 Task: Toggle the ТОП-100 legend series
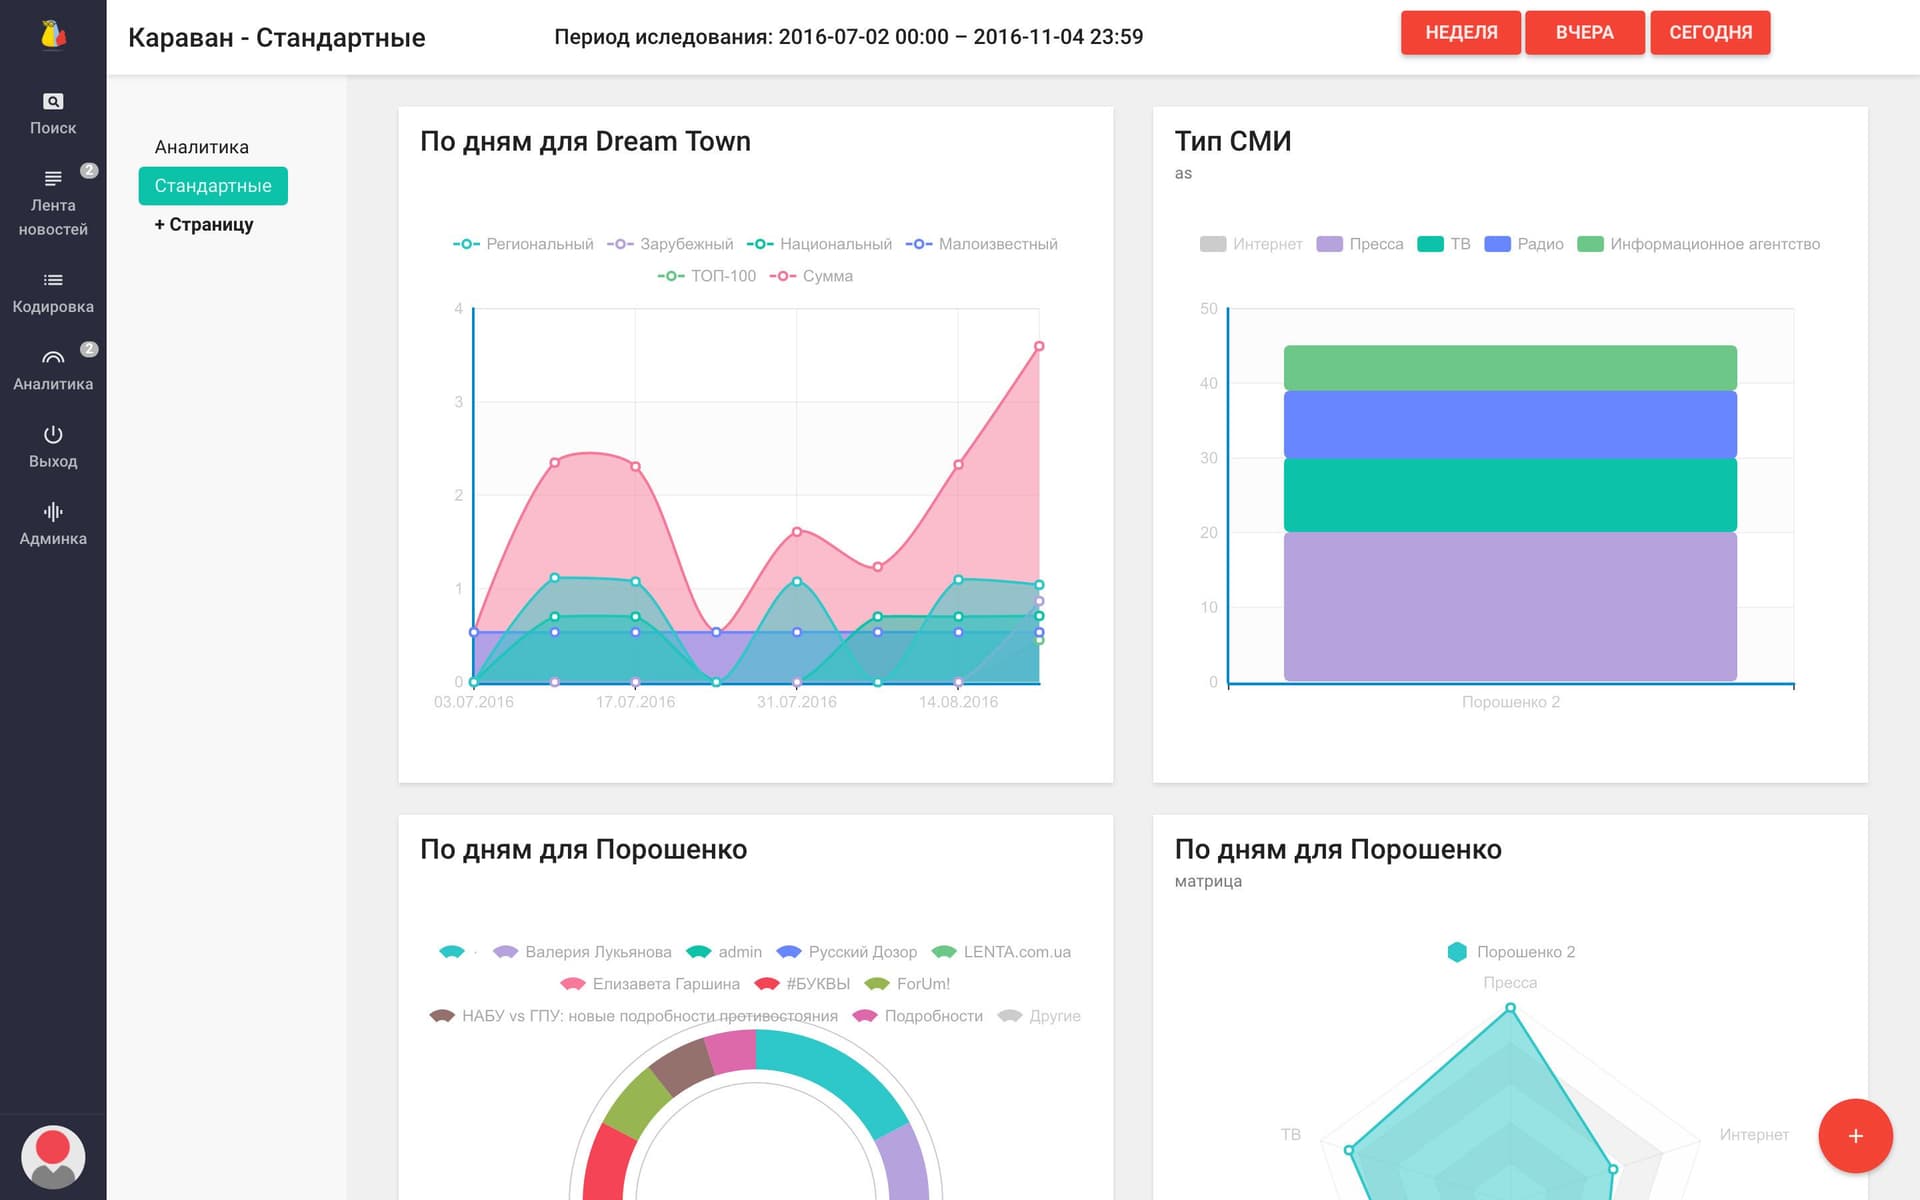click(x=707, y=276)
